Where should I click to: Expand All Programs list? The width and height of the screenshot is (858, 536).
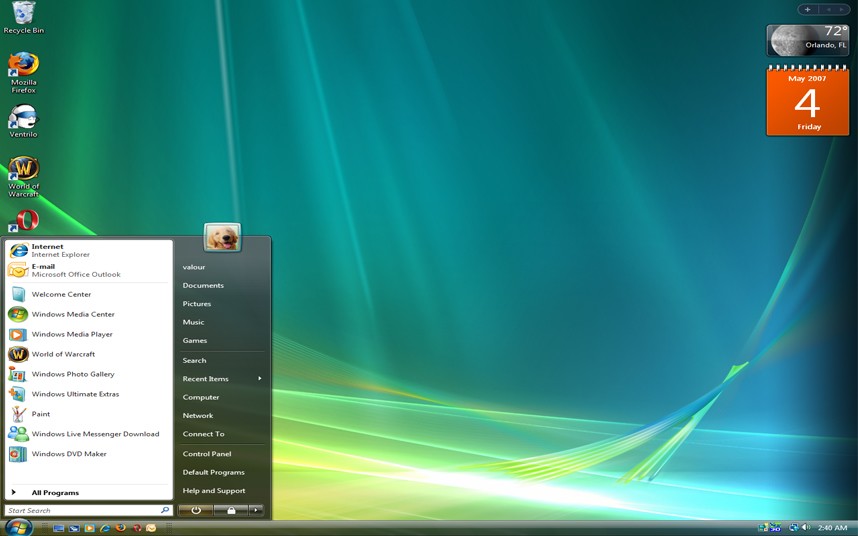coord(55,493)
